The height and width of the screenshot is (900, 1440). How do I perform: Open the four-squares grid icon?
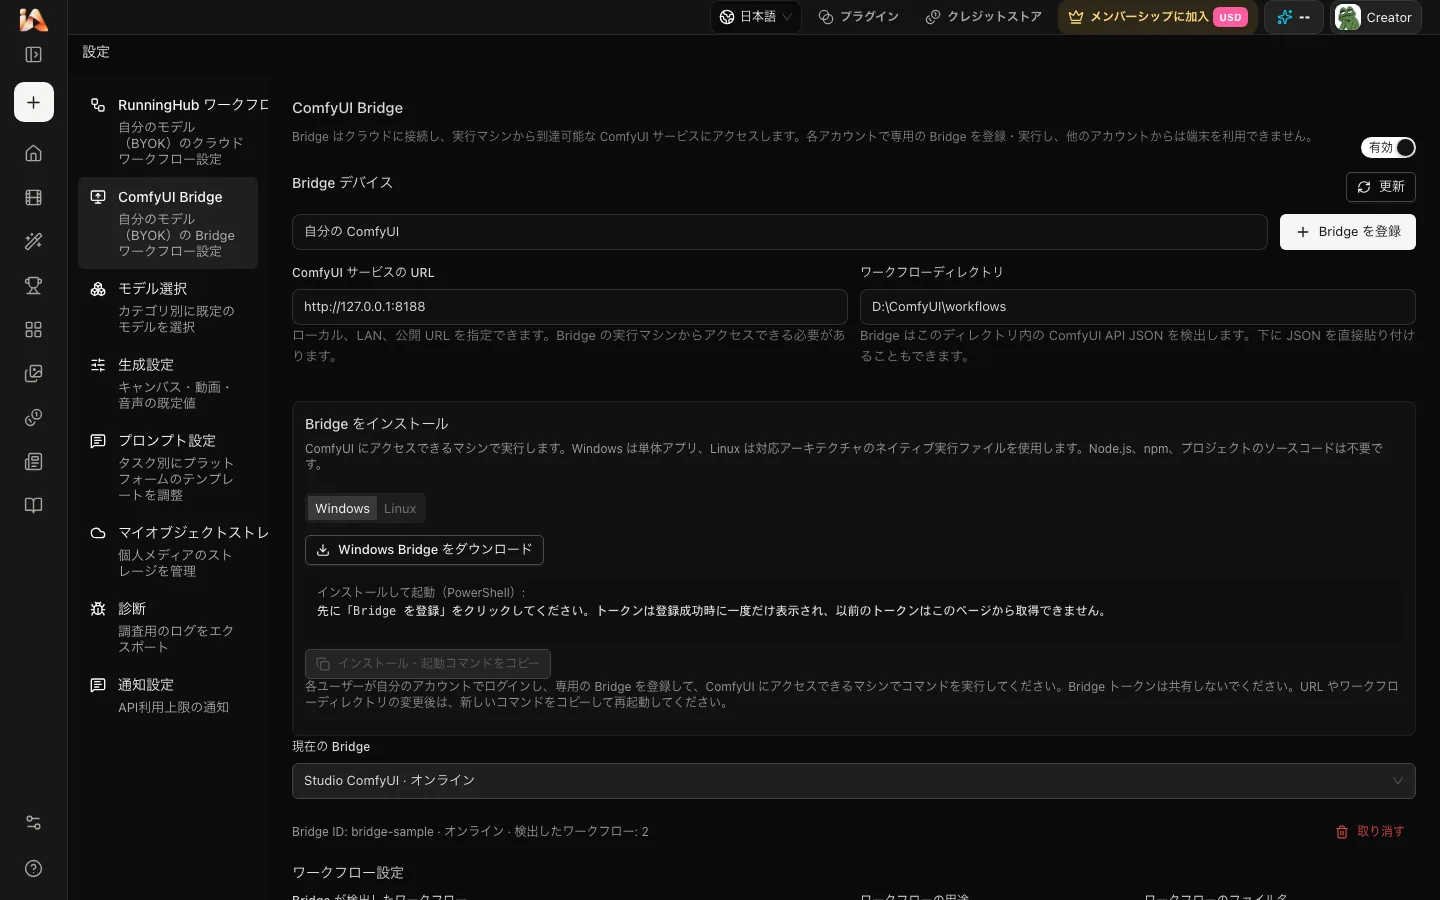pos(33,330)
